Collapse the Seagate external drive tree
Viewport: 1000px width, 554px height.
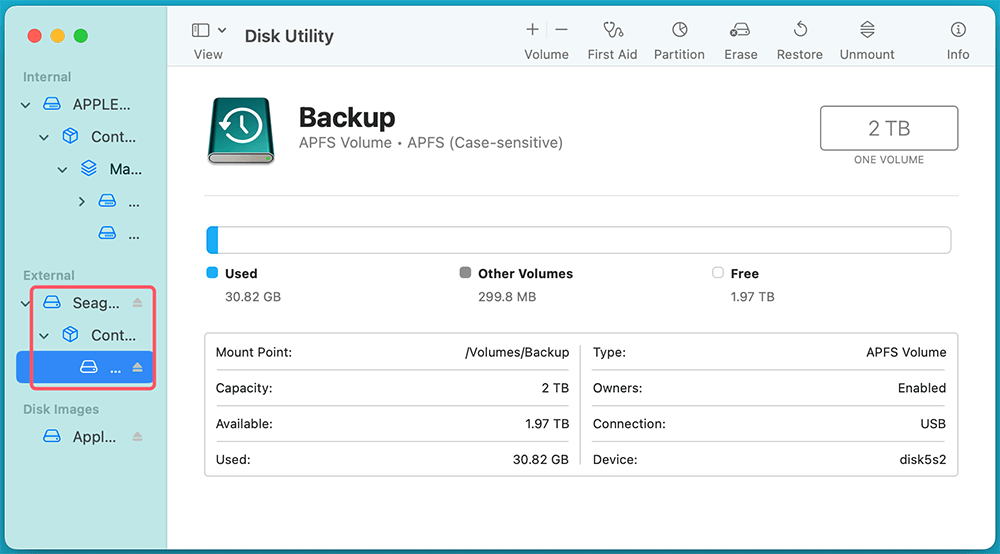[26, 303]
